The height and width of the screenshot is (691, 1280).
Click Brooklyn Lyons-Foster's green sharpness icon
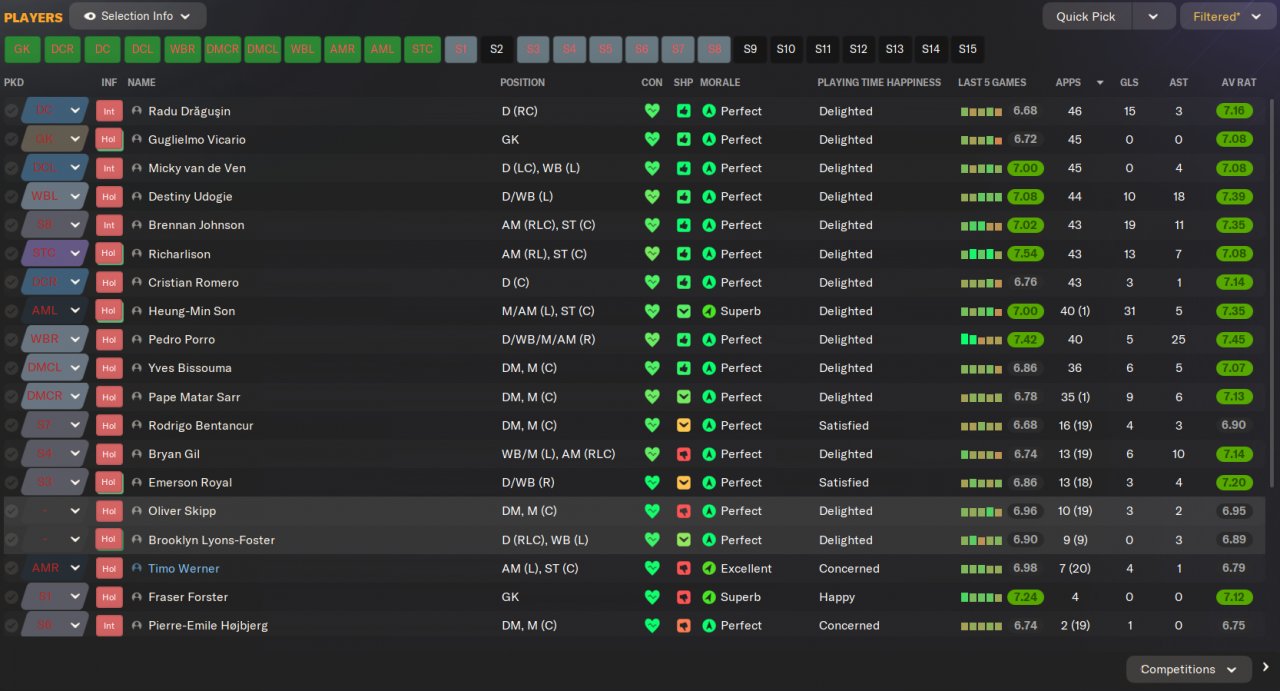point(684,540)
